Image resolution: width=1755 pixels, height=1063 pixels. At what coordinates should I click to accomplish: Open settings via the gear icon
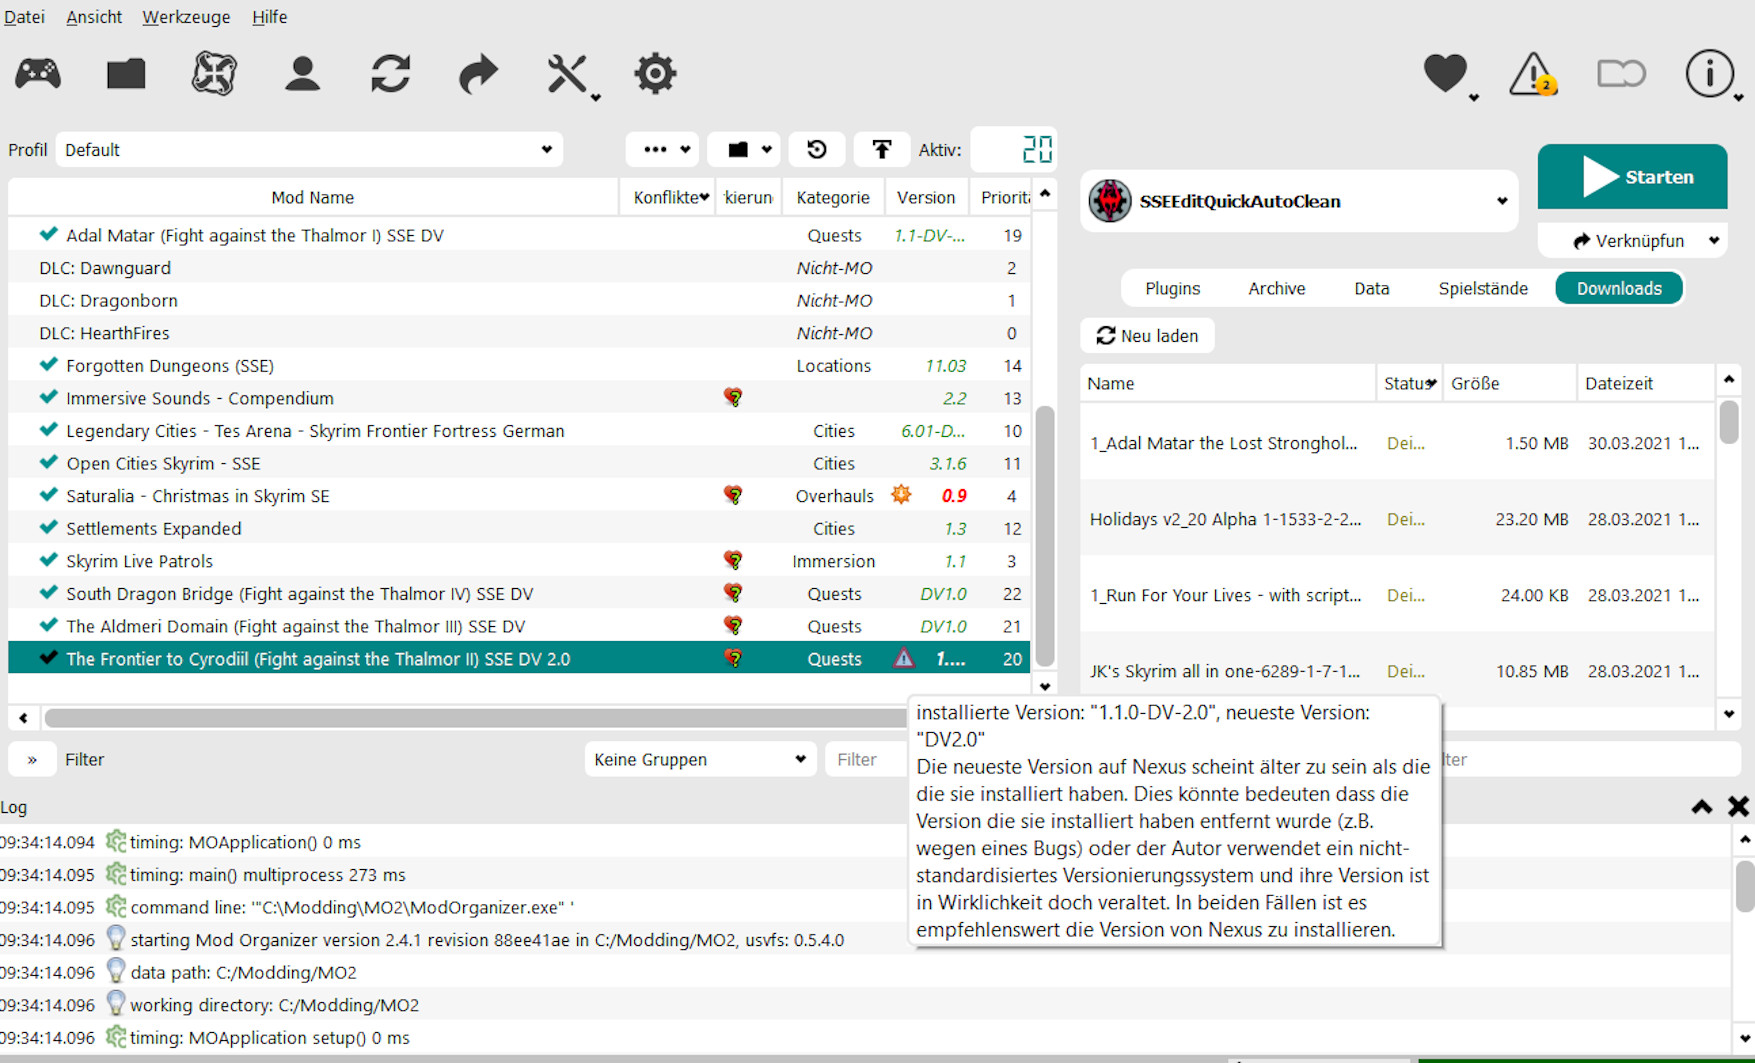655,74
